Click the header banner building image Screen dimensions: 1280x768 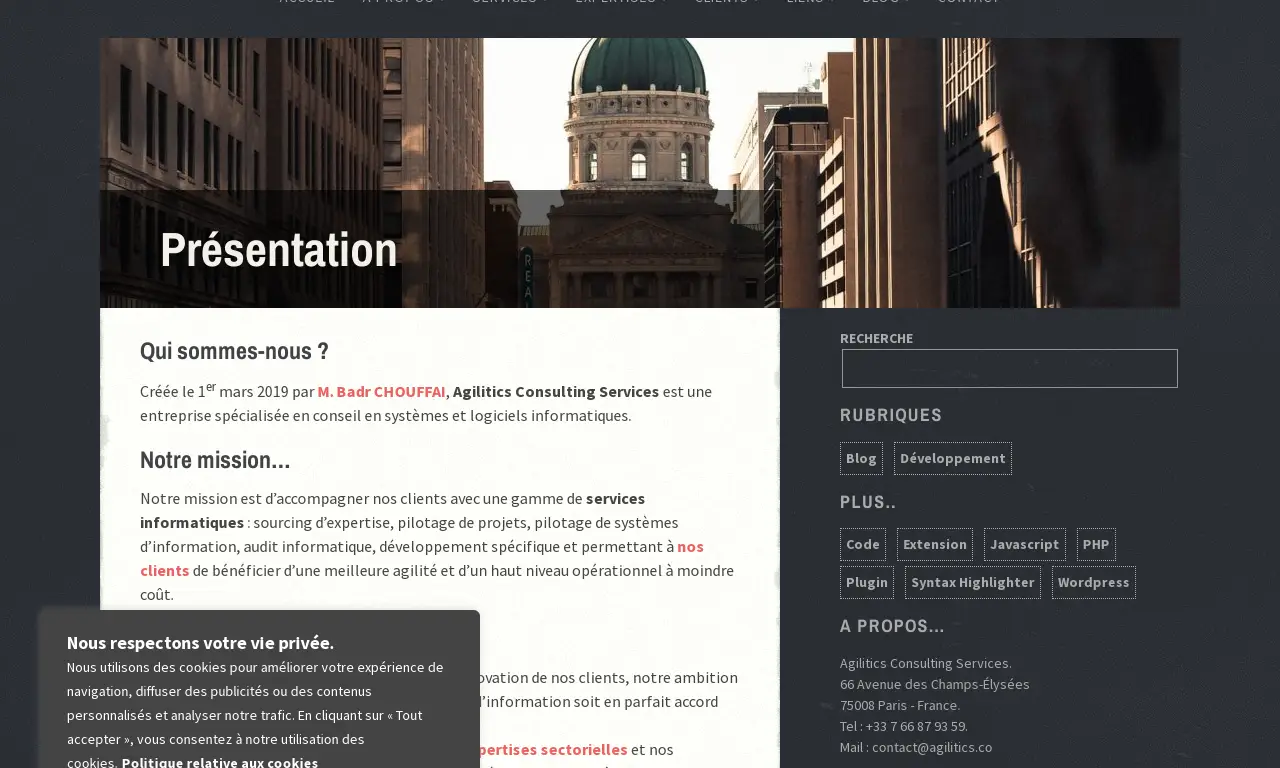click(x=640, y=173)
